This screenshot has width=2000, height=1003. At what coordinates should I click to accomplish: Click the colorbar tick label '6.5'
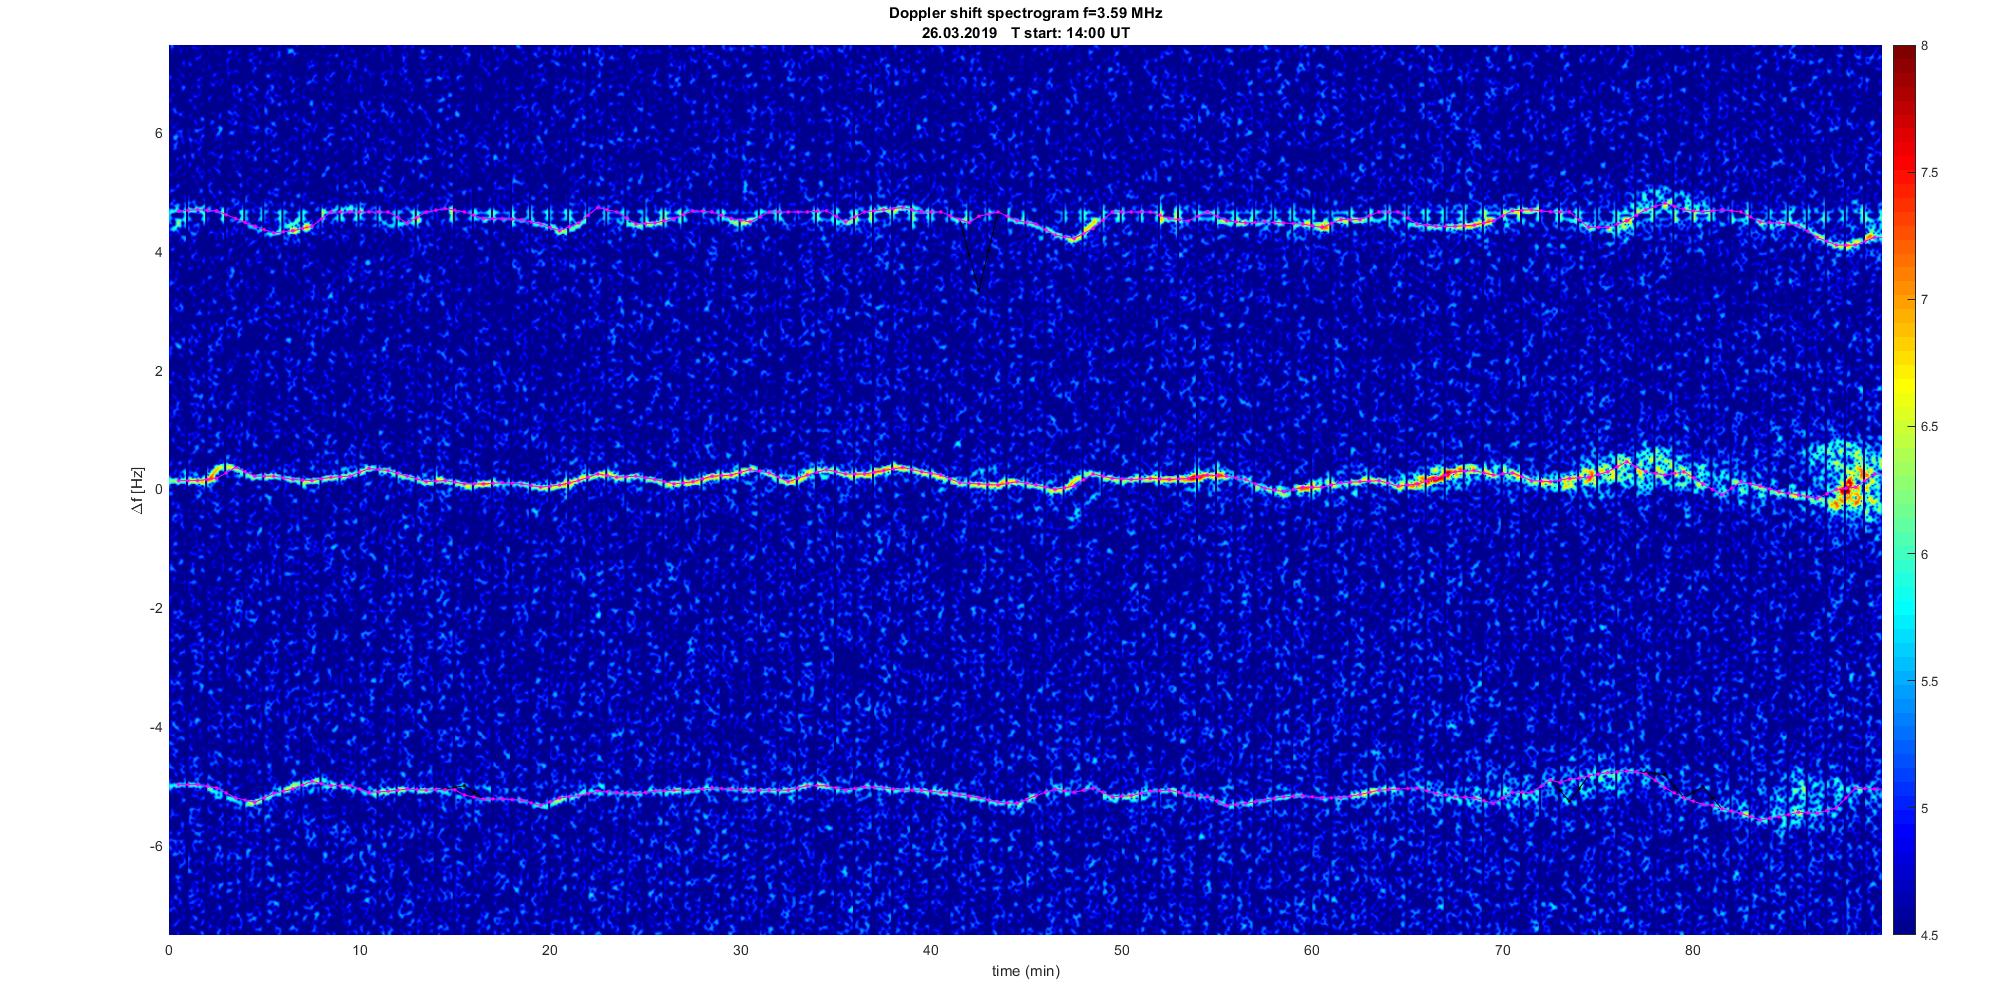click(1929, 427)
